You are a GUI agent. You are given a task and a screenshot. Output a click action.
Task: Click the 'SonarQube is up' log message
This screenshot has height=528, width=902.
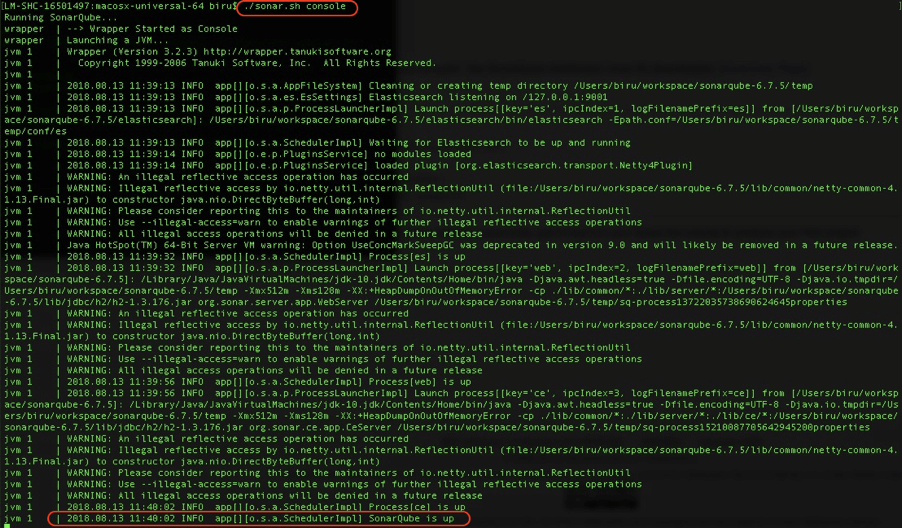click(413, 518)
